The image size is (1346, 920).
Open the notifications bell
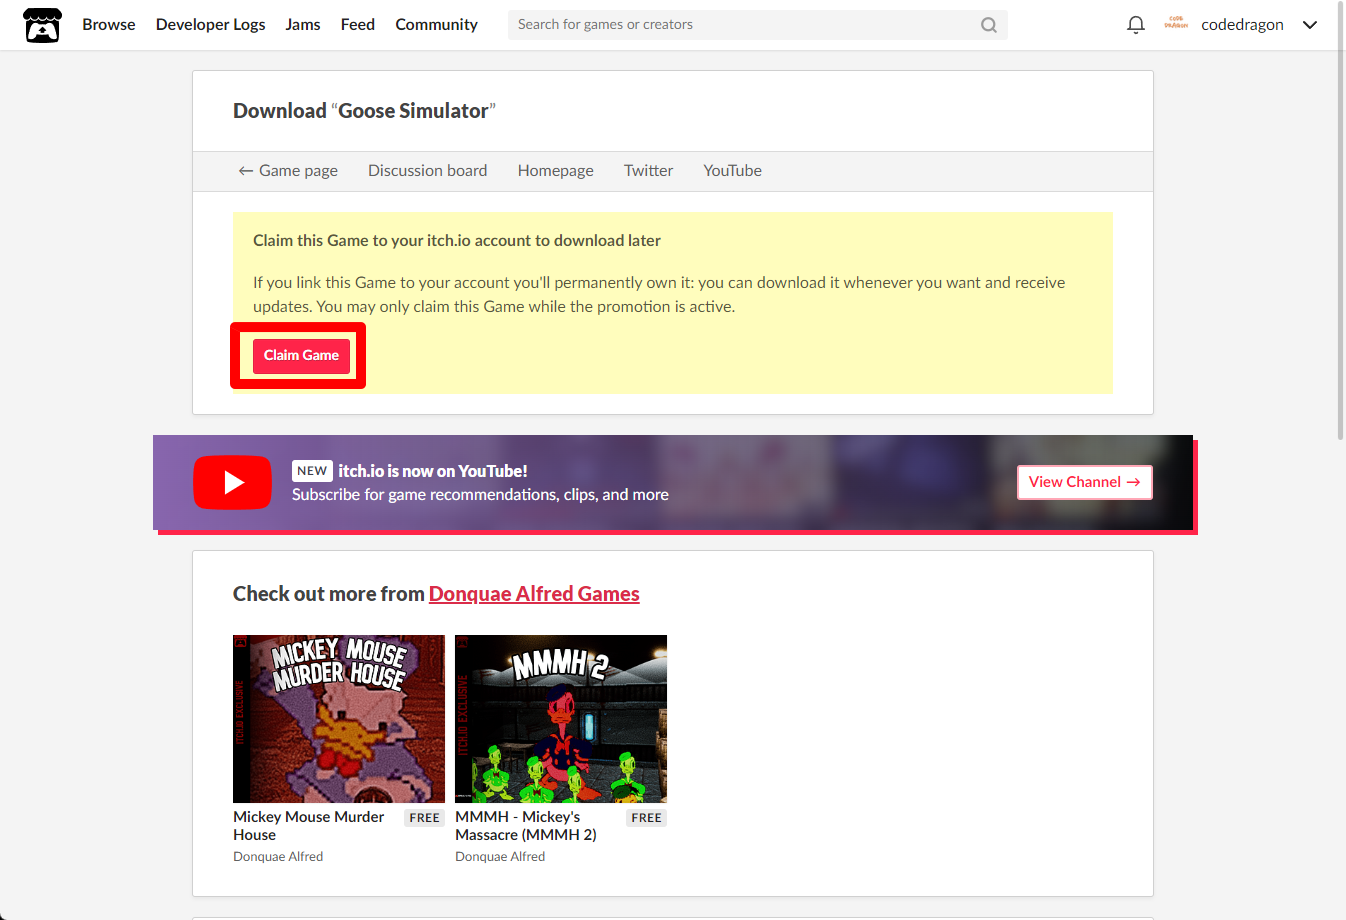pos(1136,25)
